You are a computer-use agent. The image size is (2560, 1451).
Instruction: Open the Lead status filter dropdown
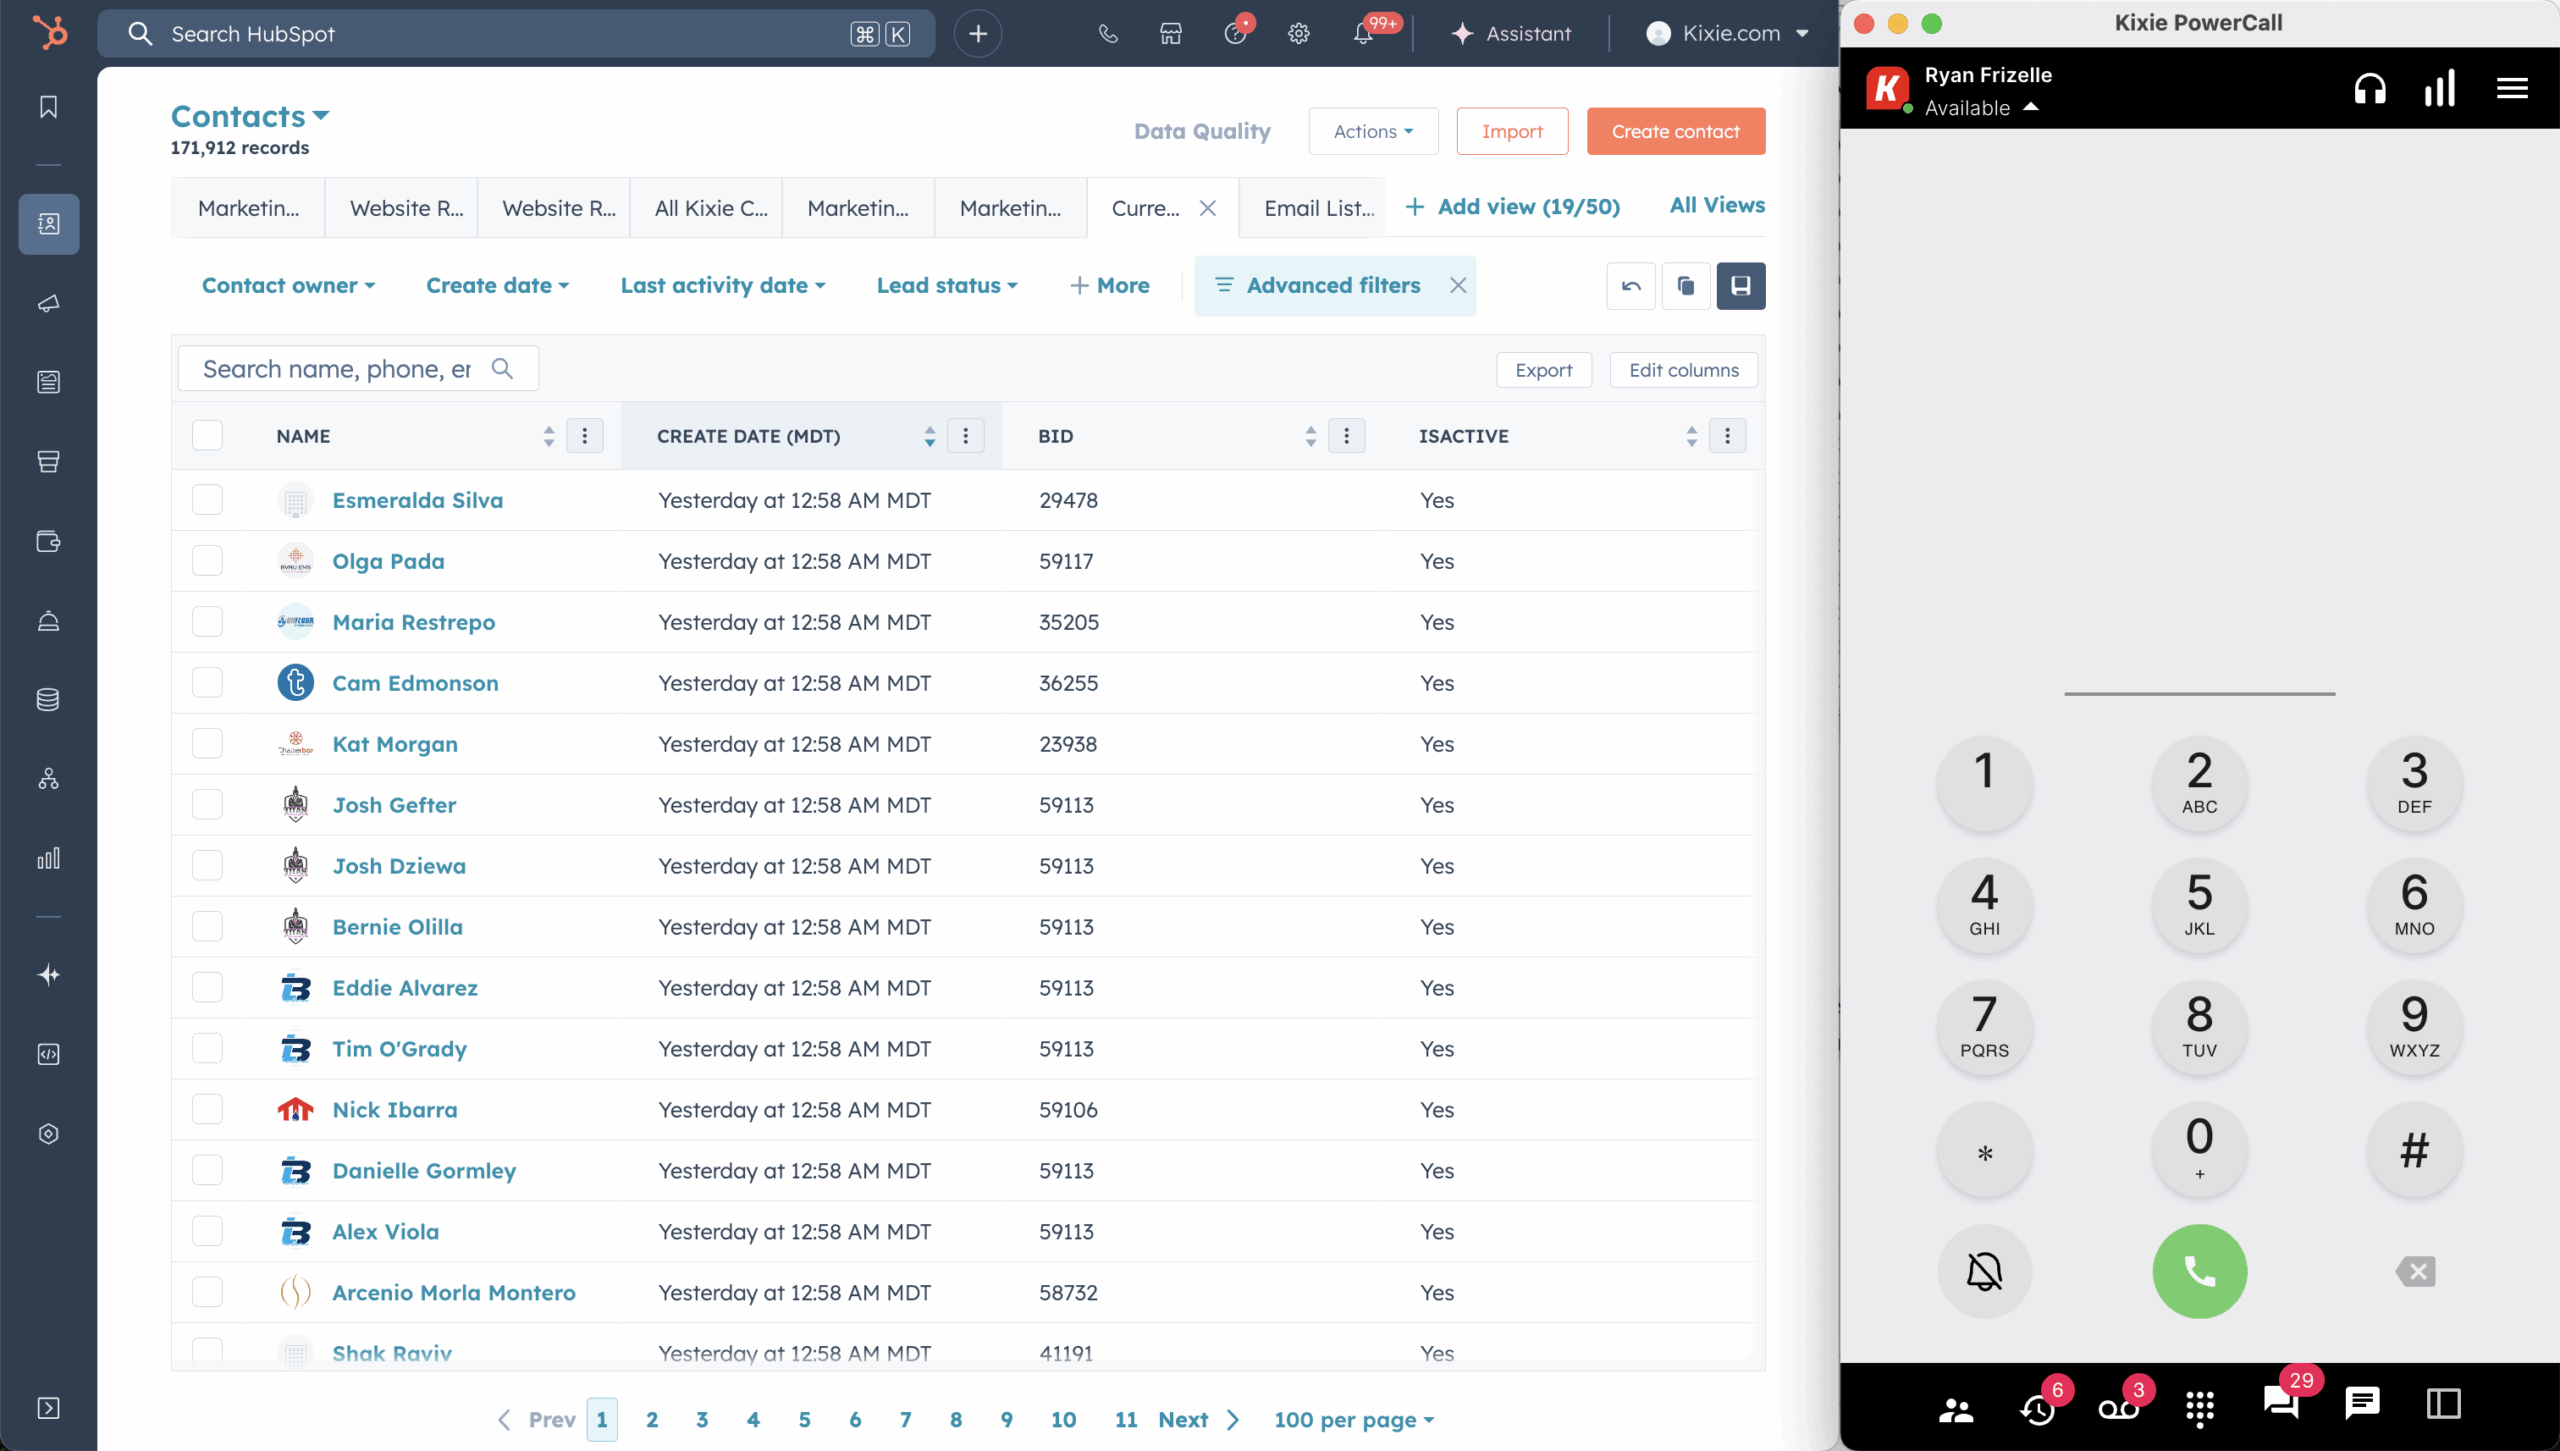pos(946,285)
